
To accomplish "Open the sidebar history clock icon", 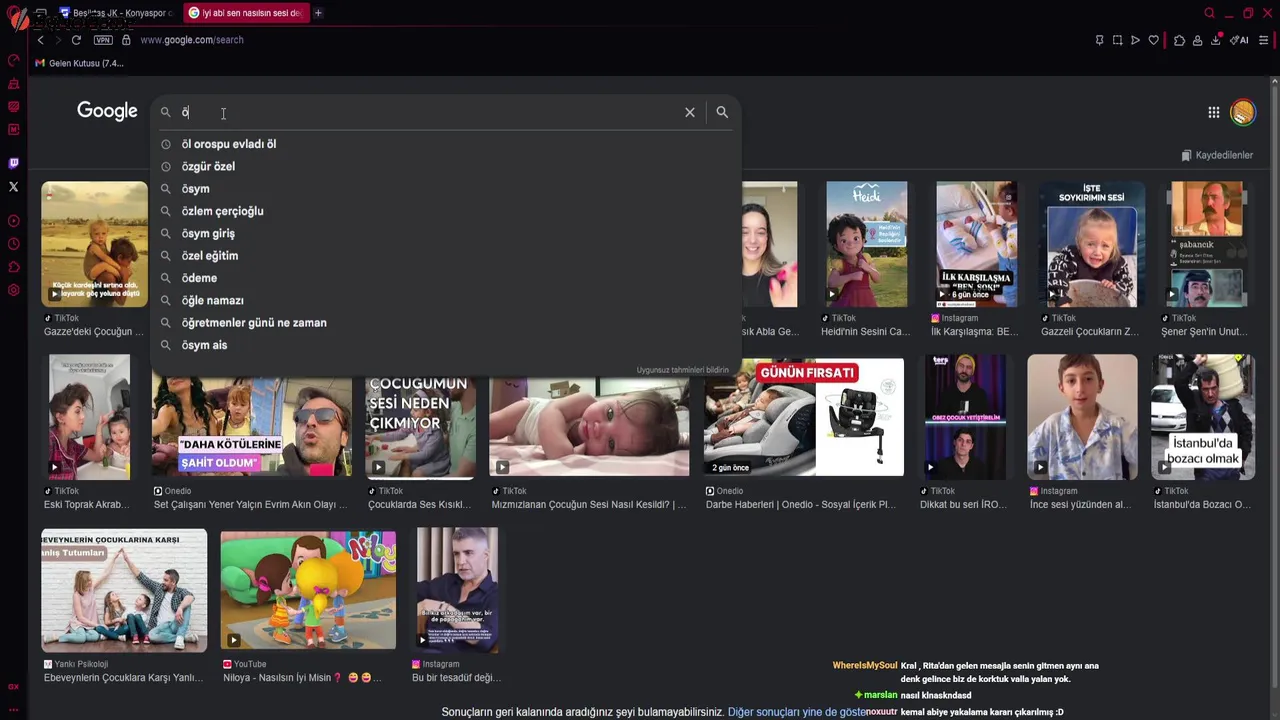I will 13,244.
